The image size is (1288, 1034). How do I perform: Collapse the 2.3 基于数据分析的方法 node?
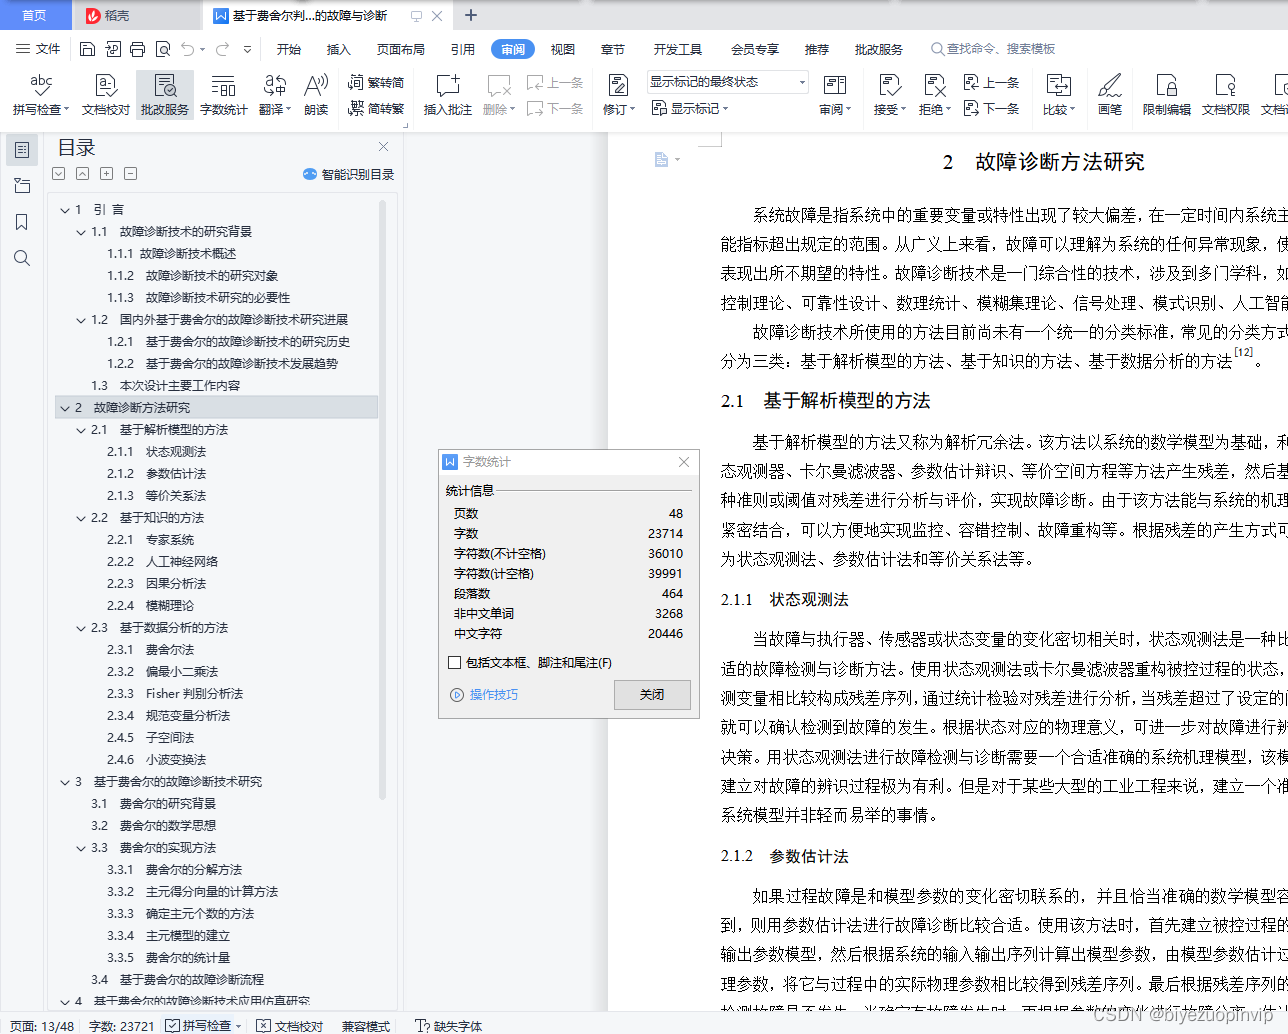click(x=82, y=628)
